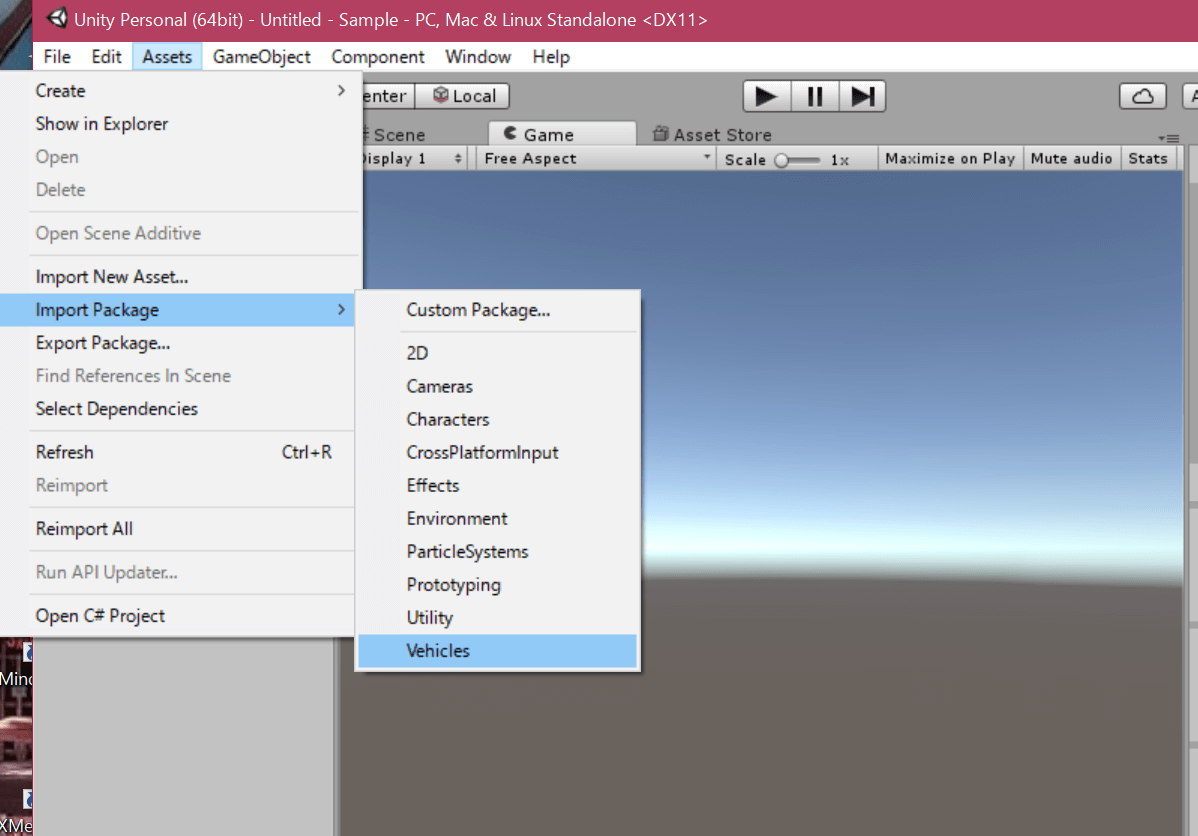Open the Cloud services button
This screenshot has width=1198, height=836.
tap(1142, 96)
